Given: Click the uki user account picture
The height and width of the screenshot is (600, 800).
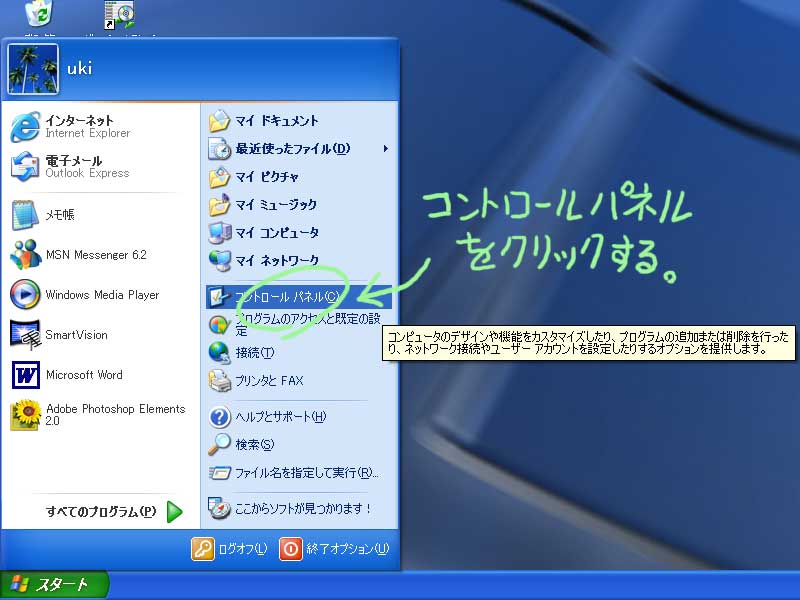Looking at the screenshot, I should [32, 68].
